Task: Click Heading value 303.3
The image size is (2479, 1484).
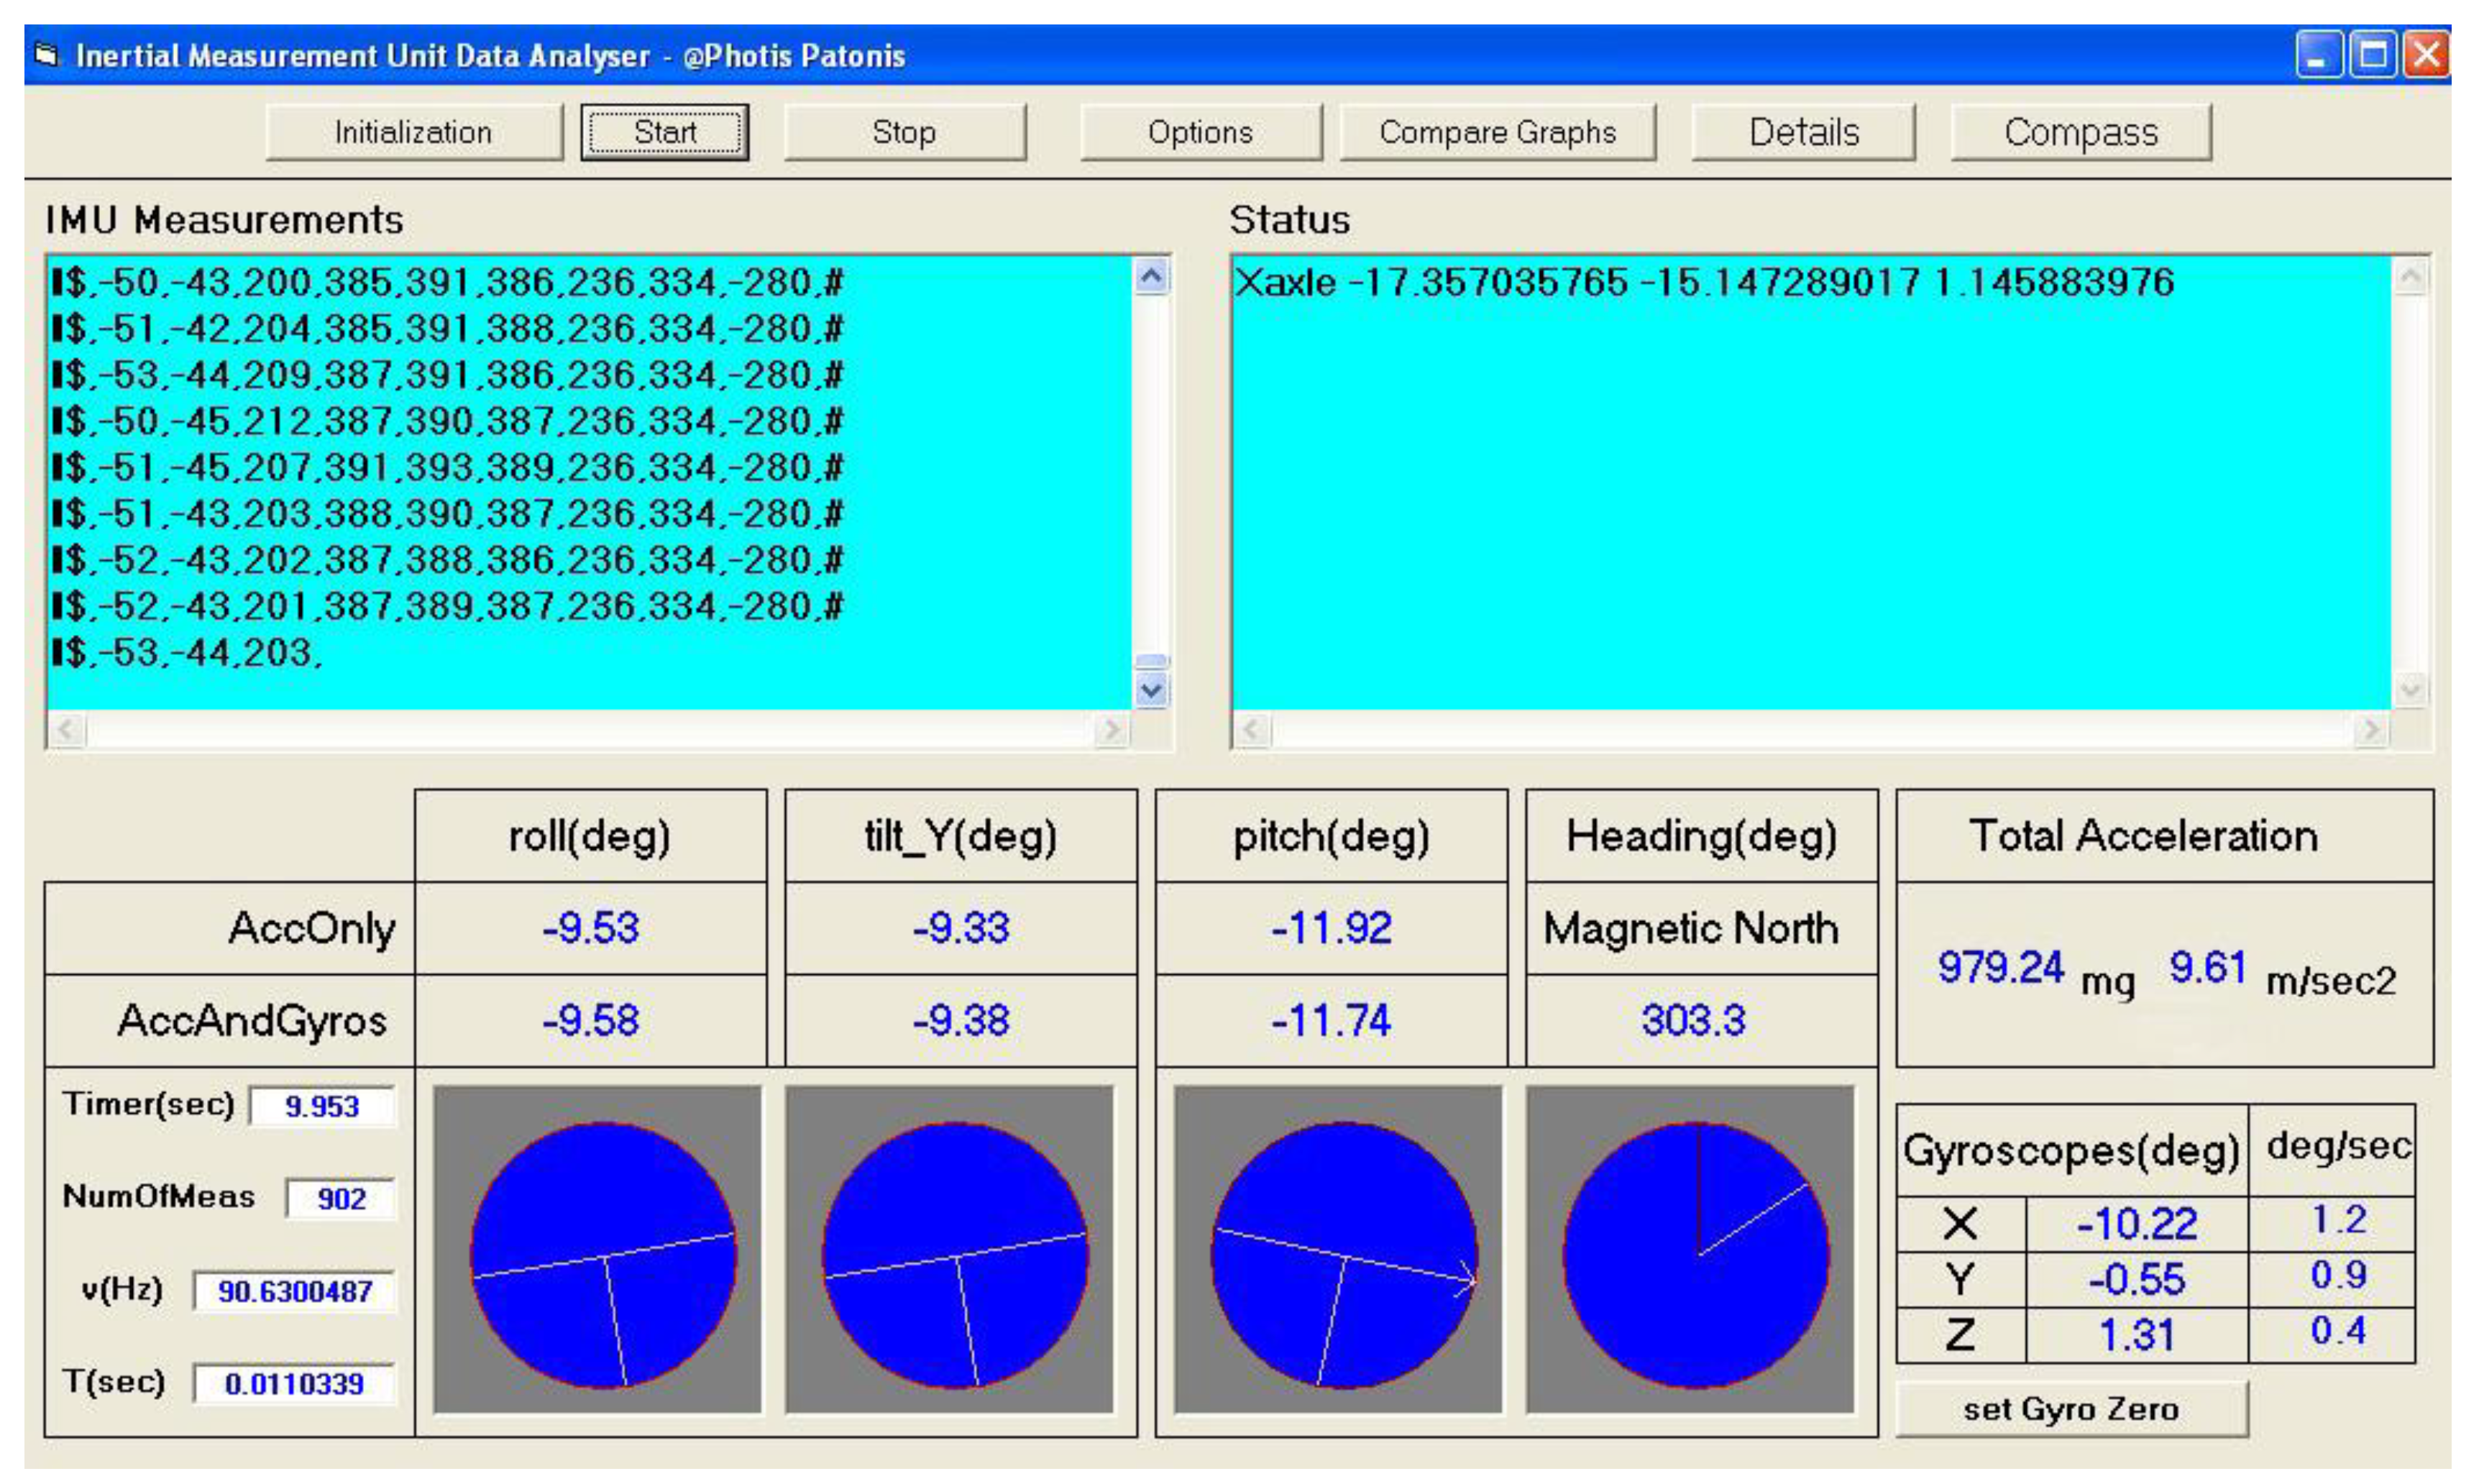Action: tap(1693, 1021)
